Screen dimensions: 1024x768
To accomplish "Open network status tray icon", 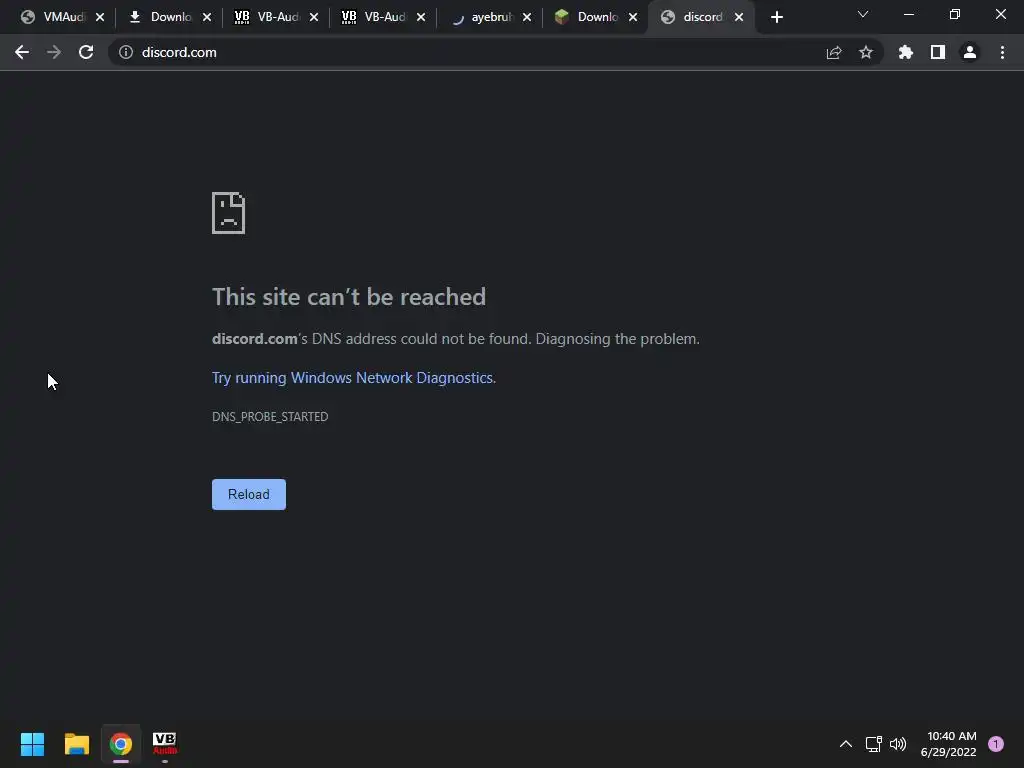I will pyautogui.click(x=873, y=744).
